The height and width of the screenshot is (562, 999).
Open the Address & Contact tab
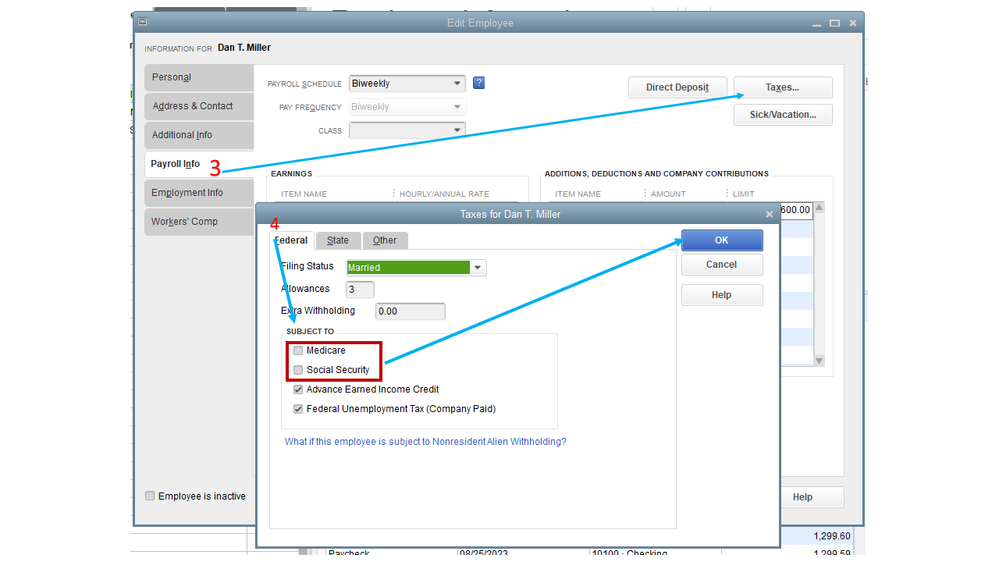pos(199,106)
